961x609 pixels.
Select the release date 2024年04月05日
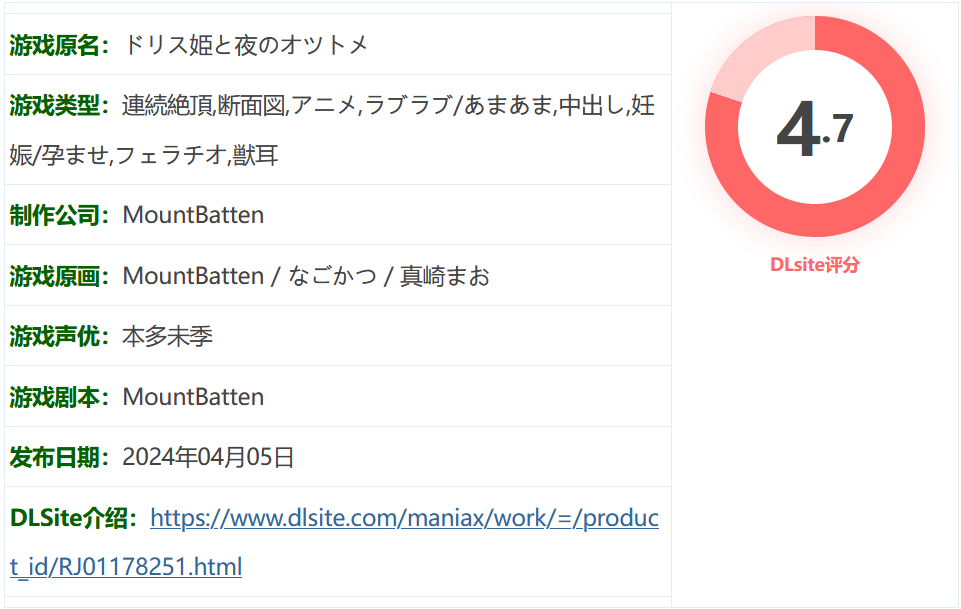pos(208,457)
